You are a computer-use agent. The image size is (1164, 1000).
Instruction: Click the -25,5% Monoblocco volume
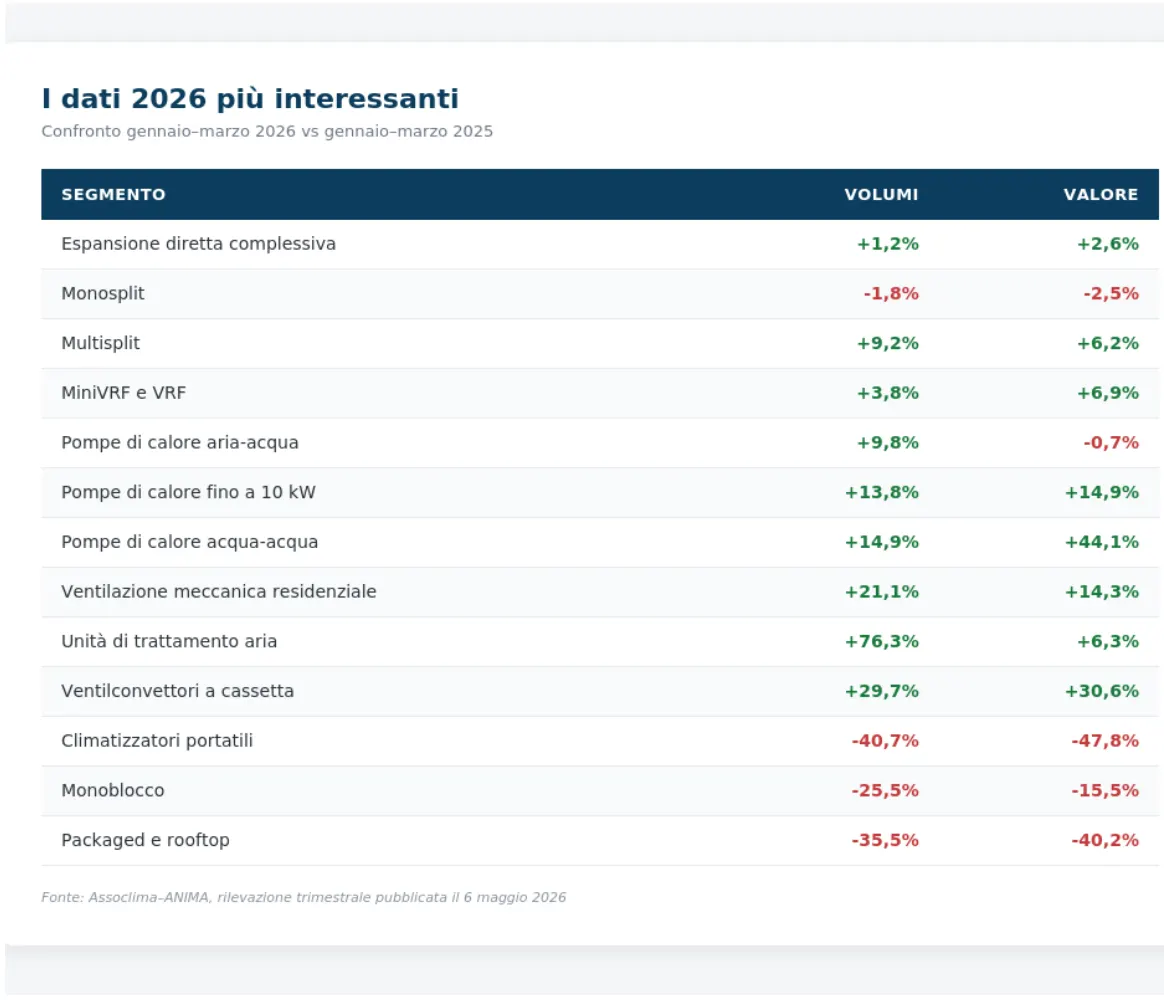point(885,791)
